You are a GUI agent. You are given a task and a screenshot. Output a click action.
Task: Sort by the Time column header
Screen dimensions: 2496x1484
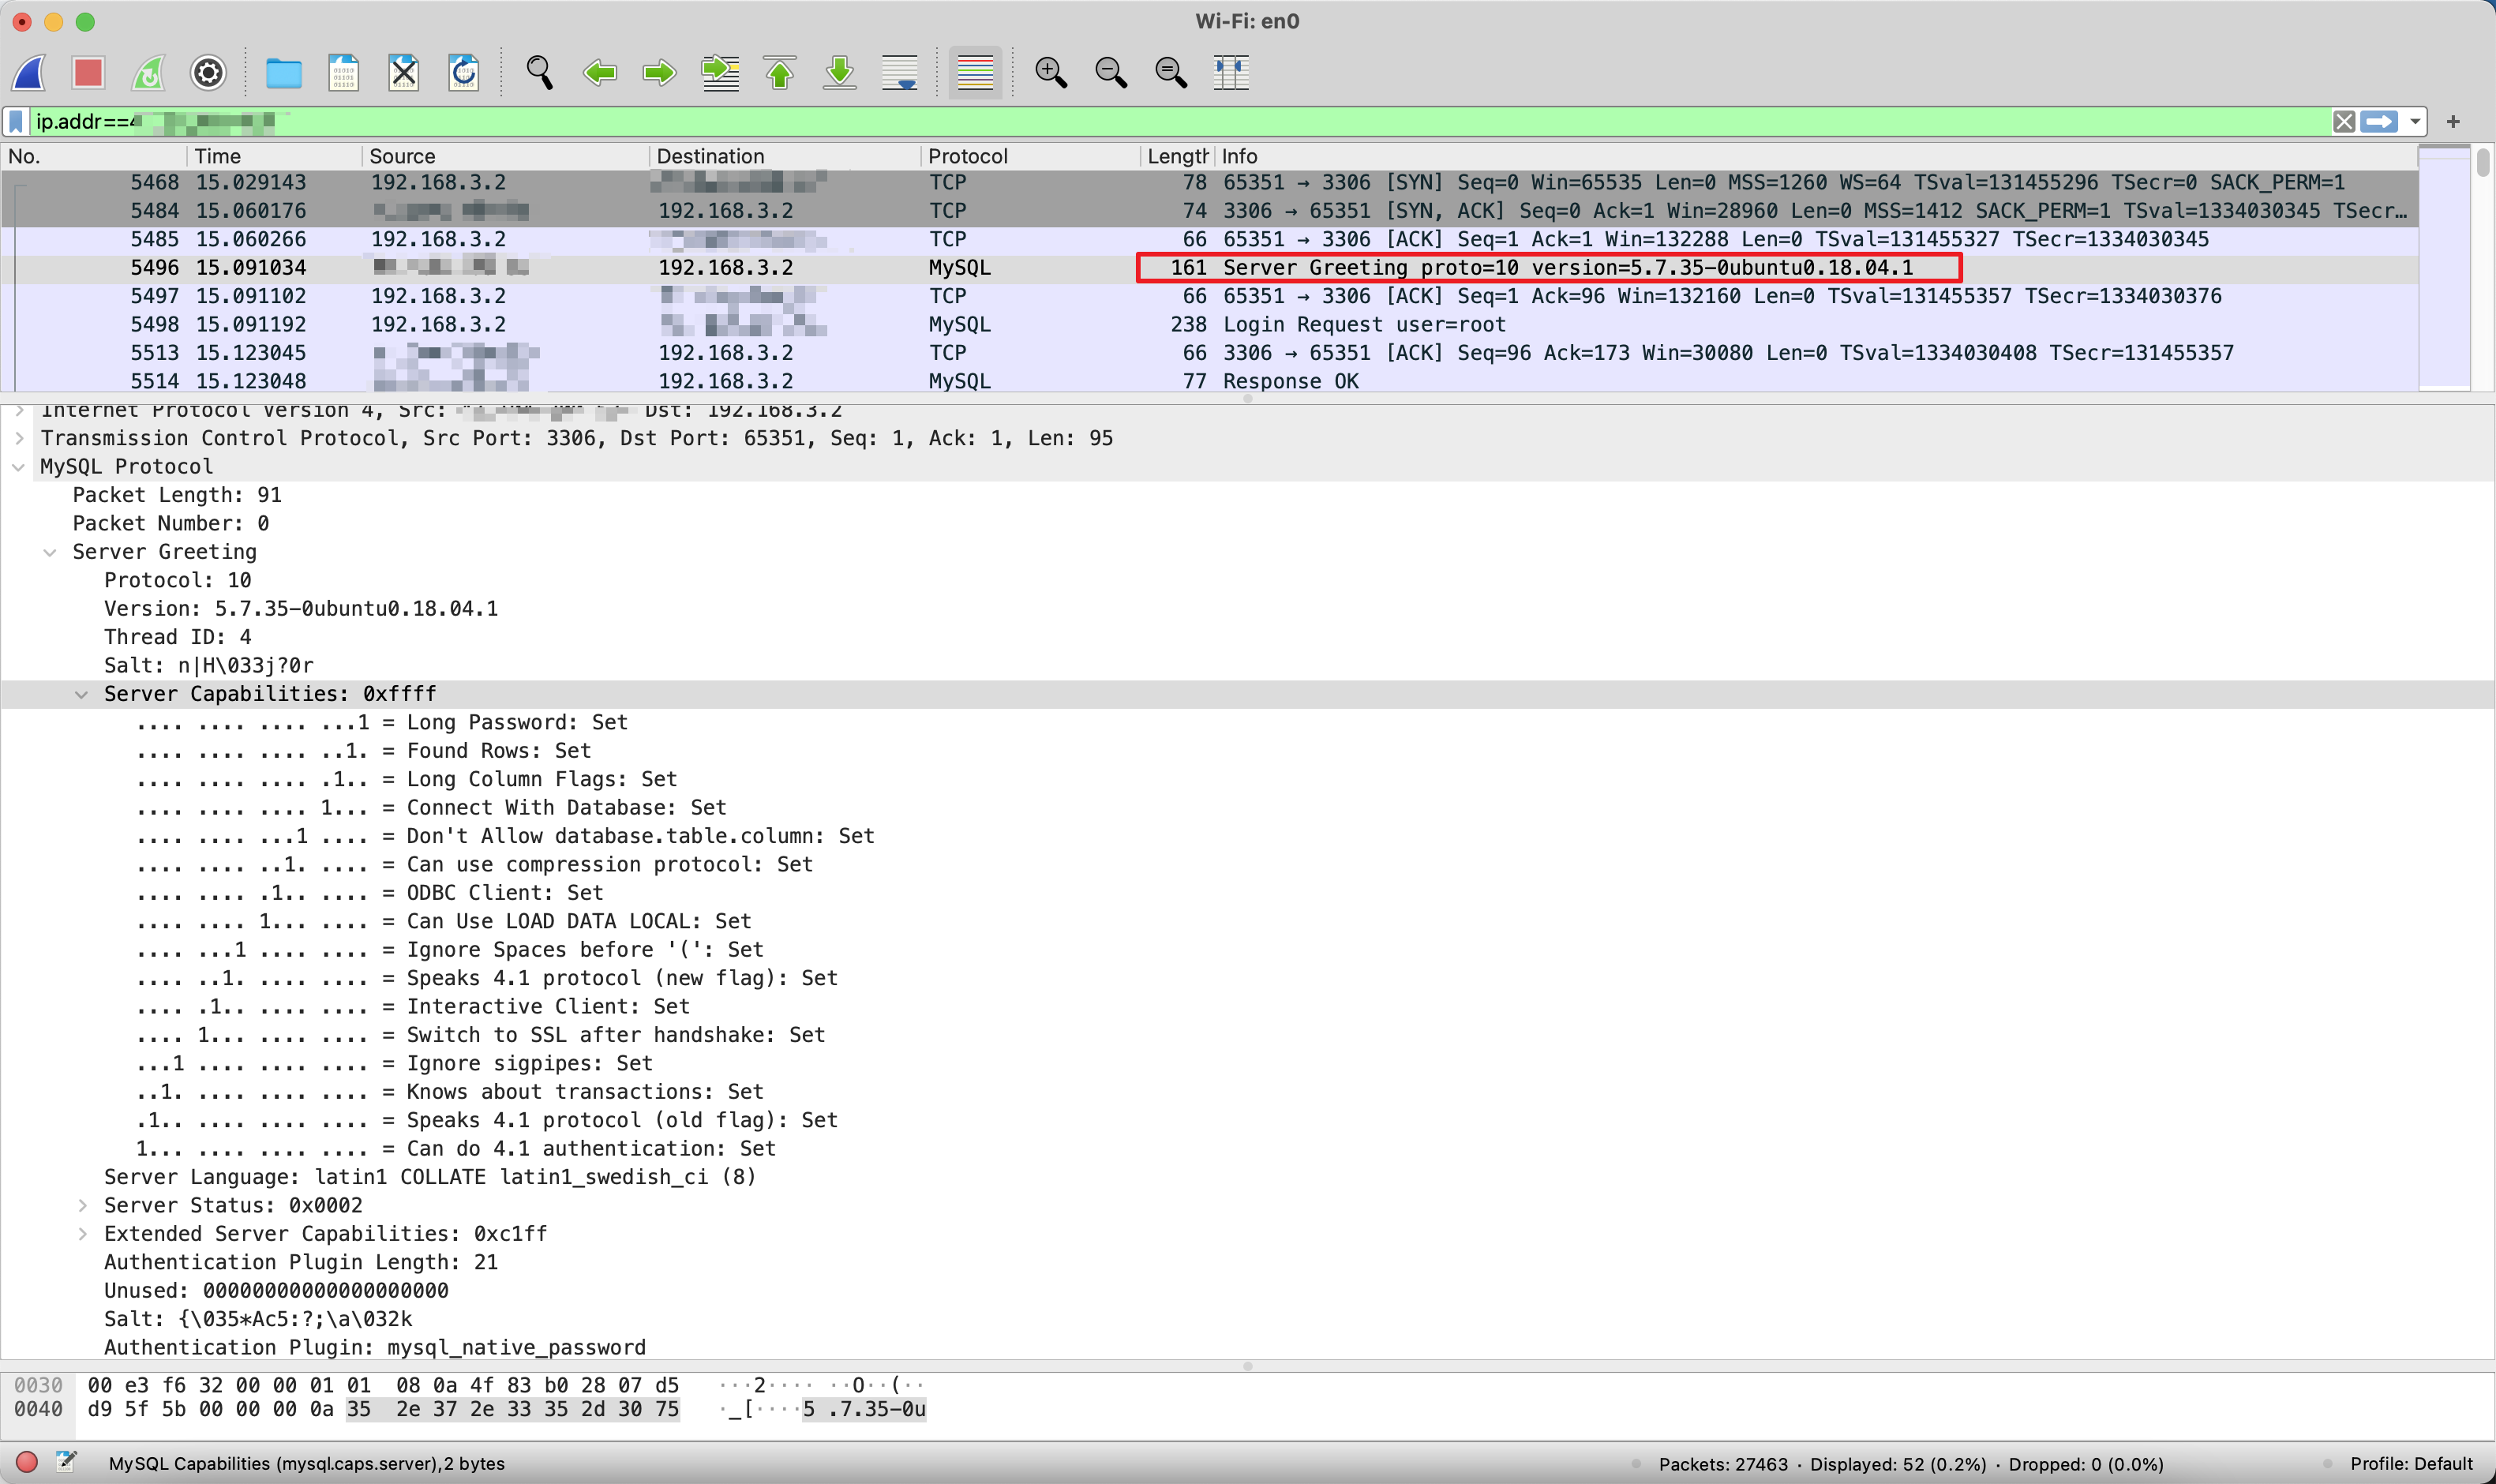274,156
